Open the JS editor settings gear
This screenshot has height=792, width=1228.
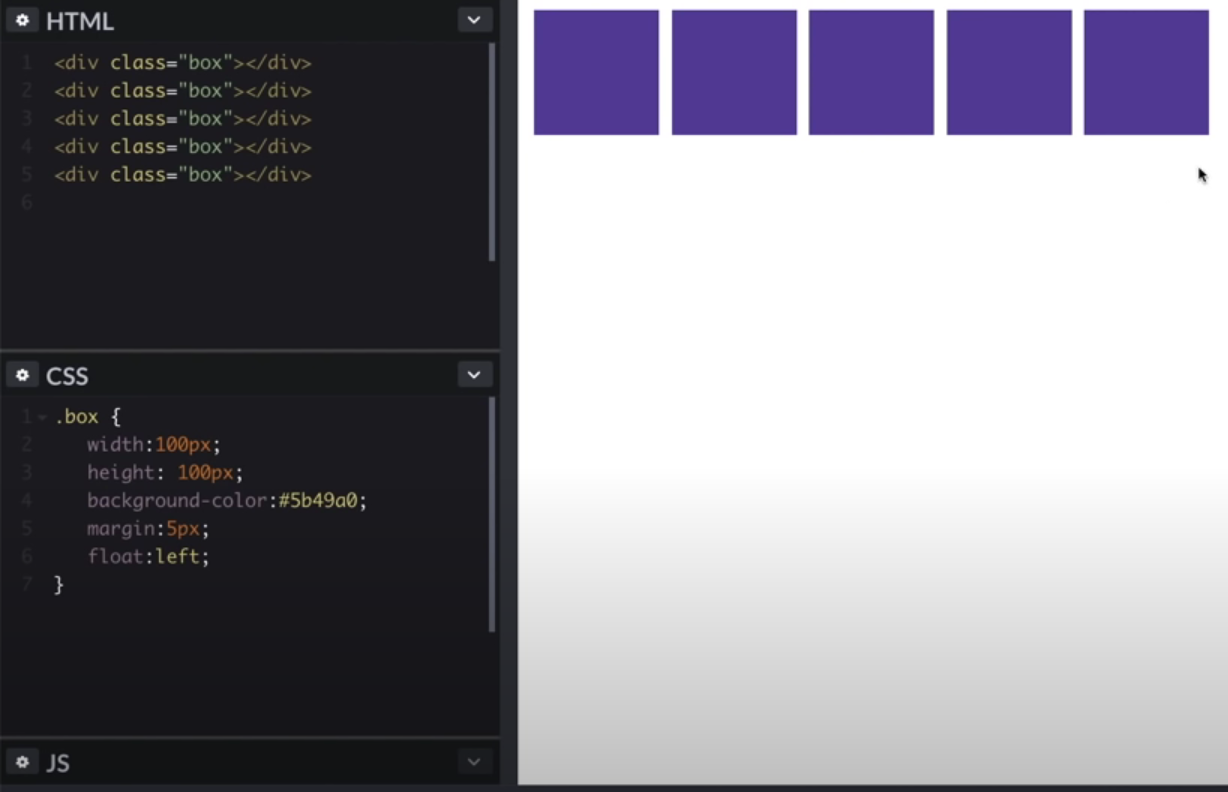[22, 762]
